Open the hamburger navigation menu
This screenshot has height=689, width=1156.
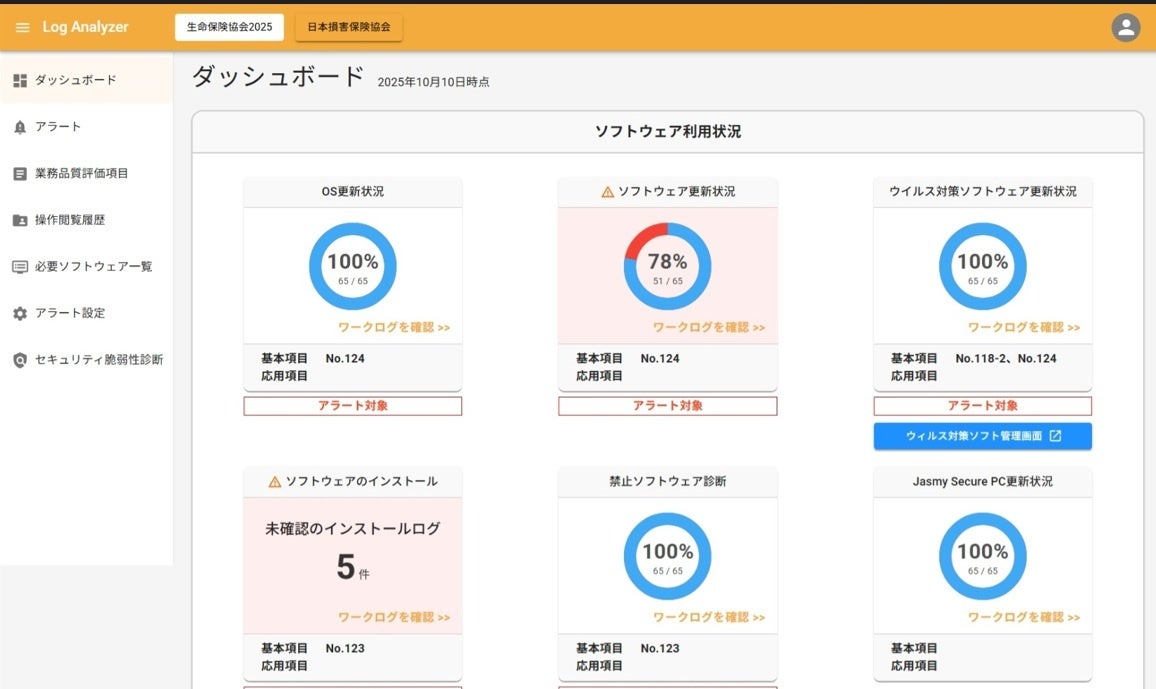(x=22, y=27)
